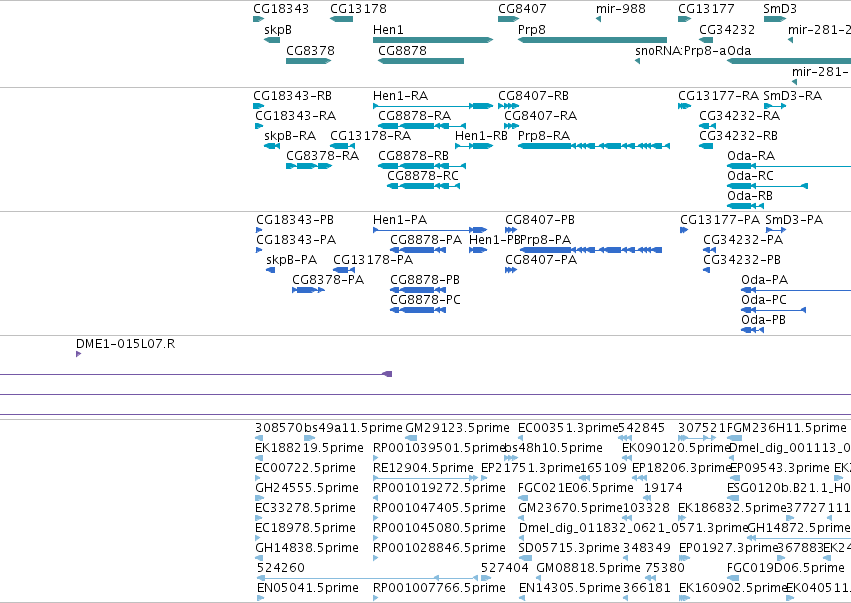
Task: Click the Hen1-PA protein label
Action: (x=400, y=220)
